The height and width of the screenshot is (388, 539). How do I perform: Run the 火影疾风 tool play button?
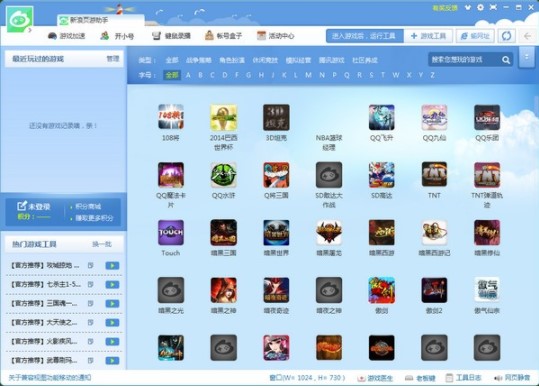(x=112, y=342)
